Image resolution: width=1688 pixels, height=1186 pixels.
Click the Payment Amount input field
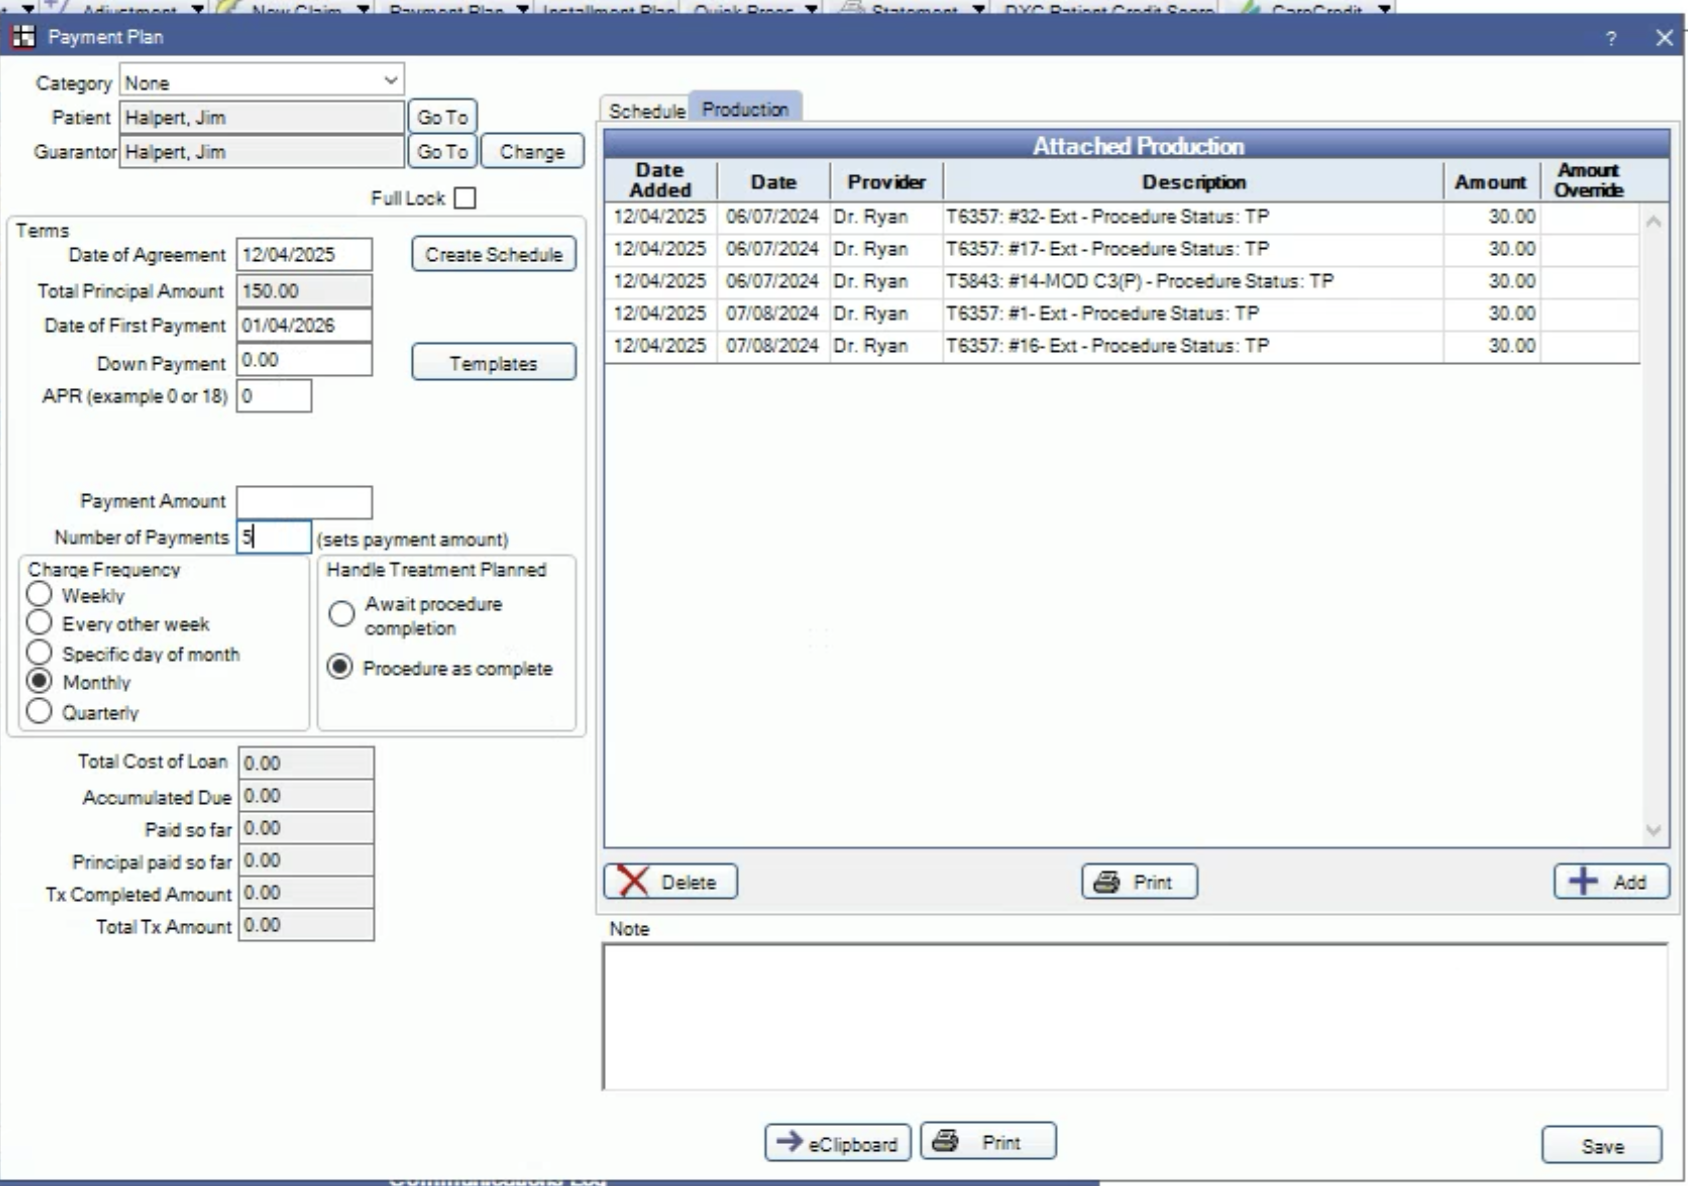304,502
